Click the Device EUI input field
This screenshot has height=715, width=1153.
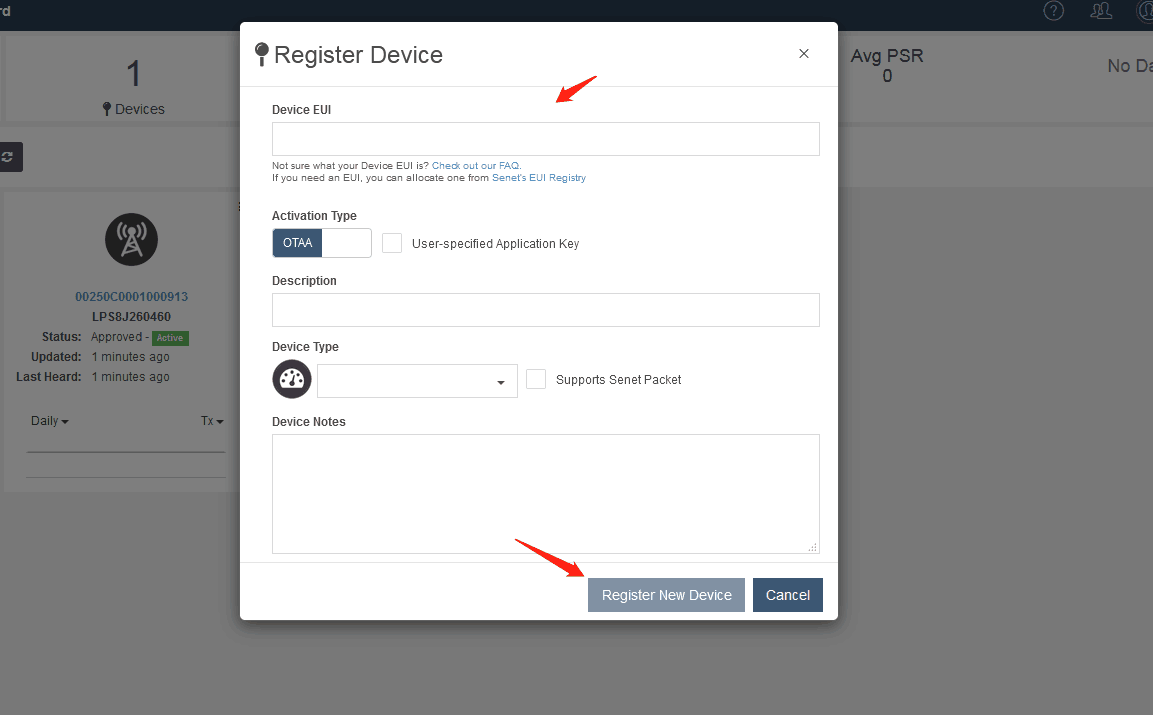coord(546,139)
